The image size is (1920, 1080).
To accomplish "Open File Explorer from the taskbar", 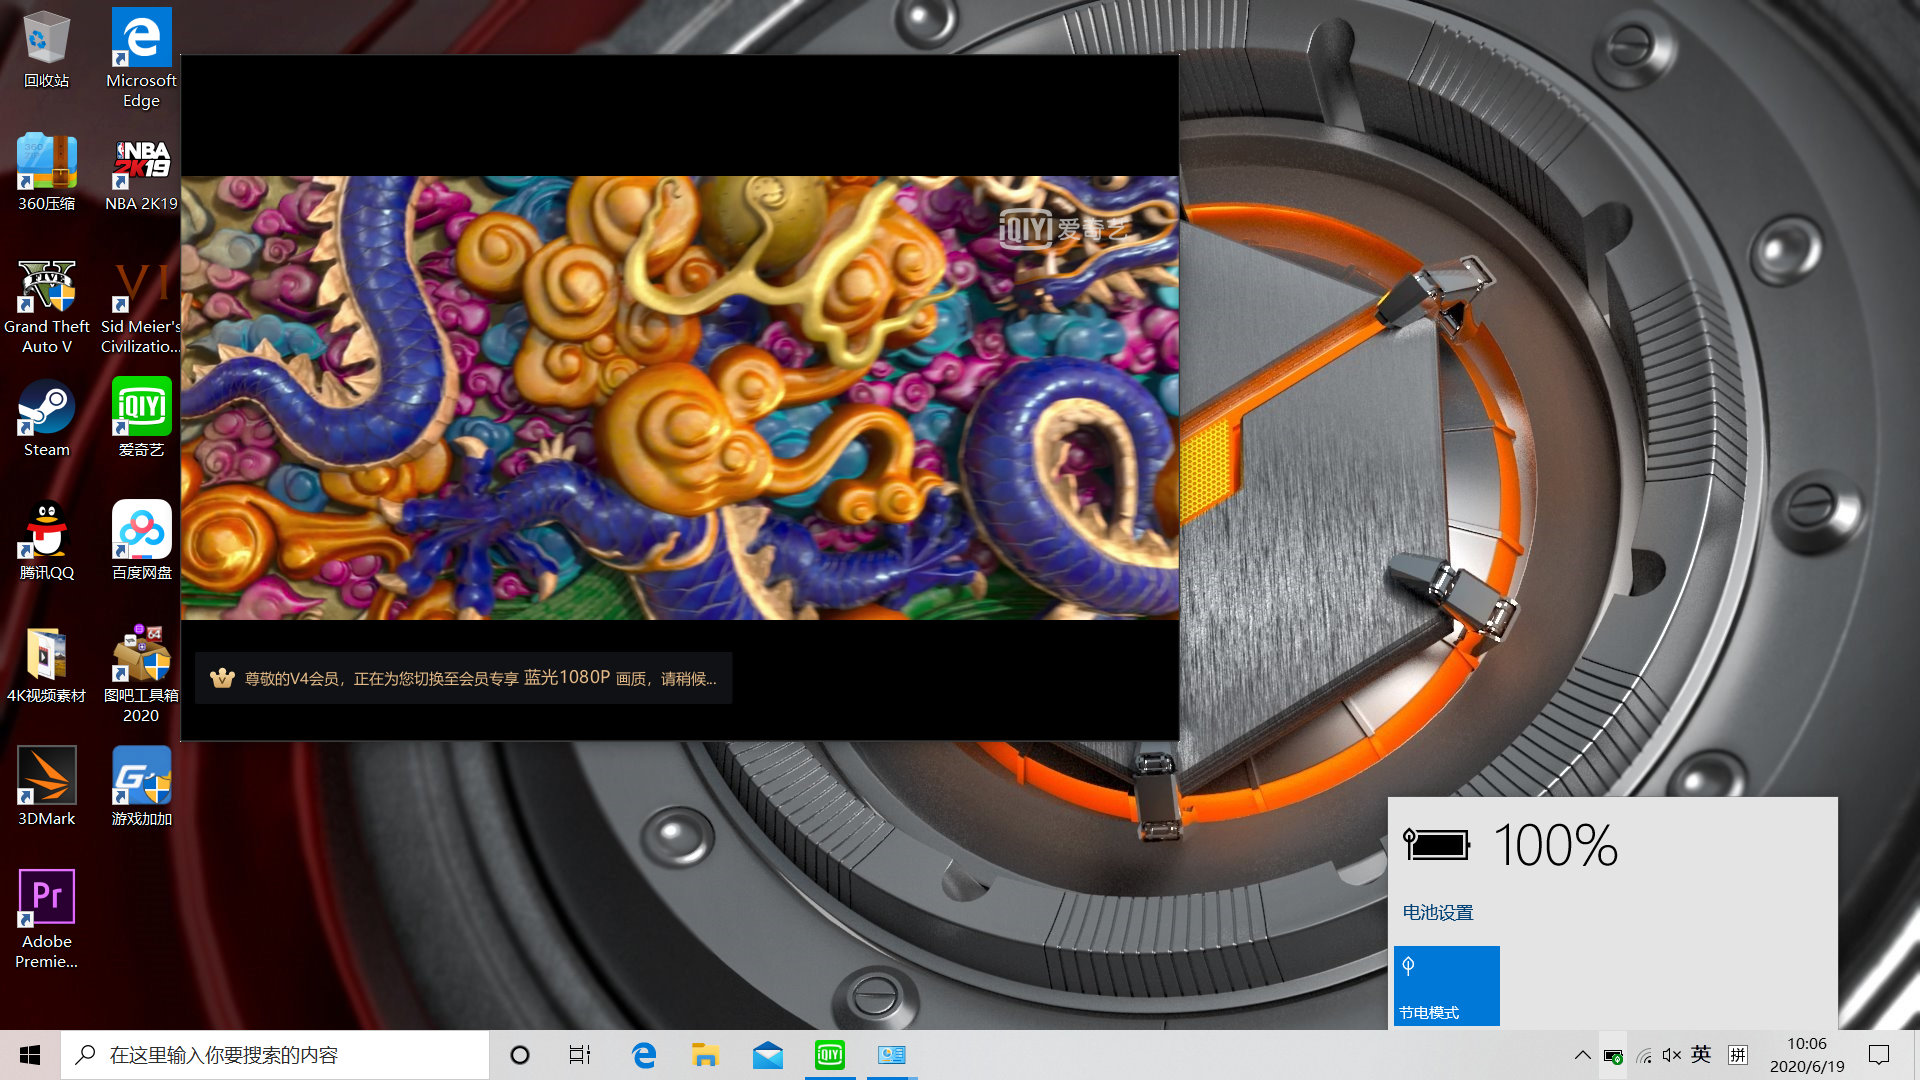I will point(705,1055).
